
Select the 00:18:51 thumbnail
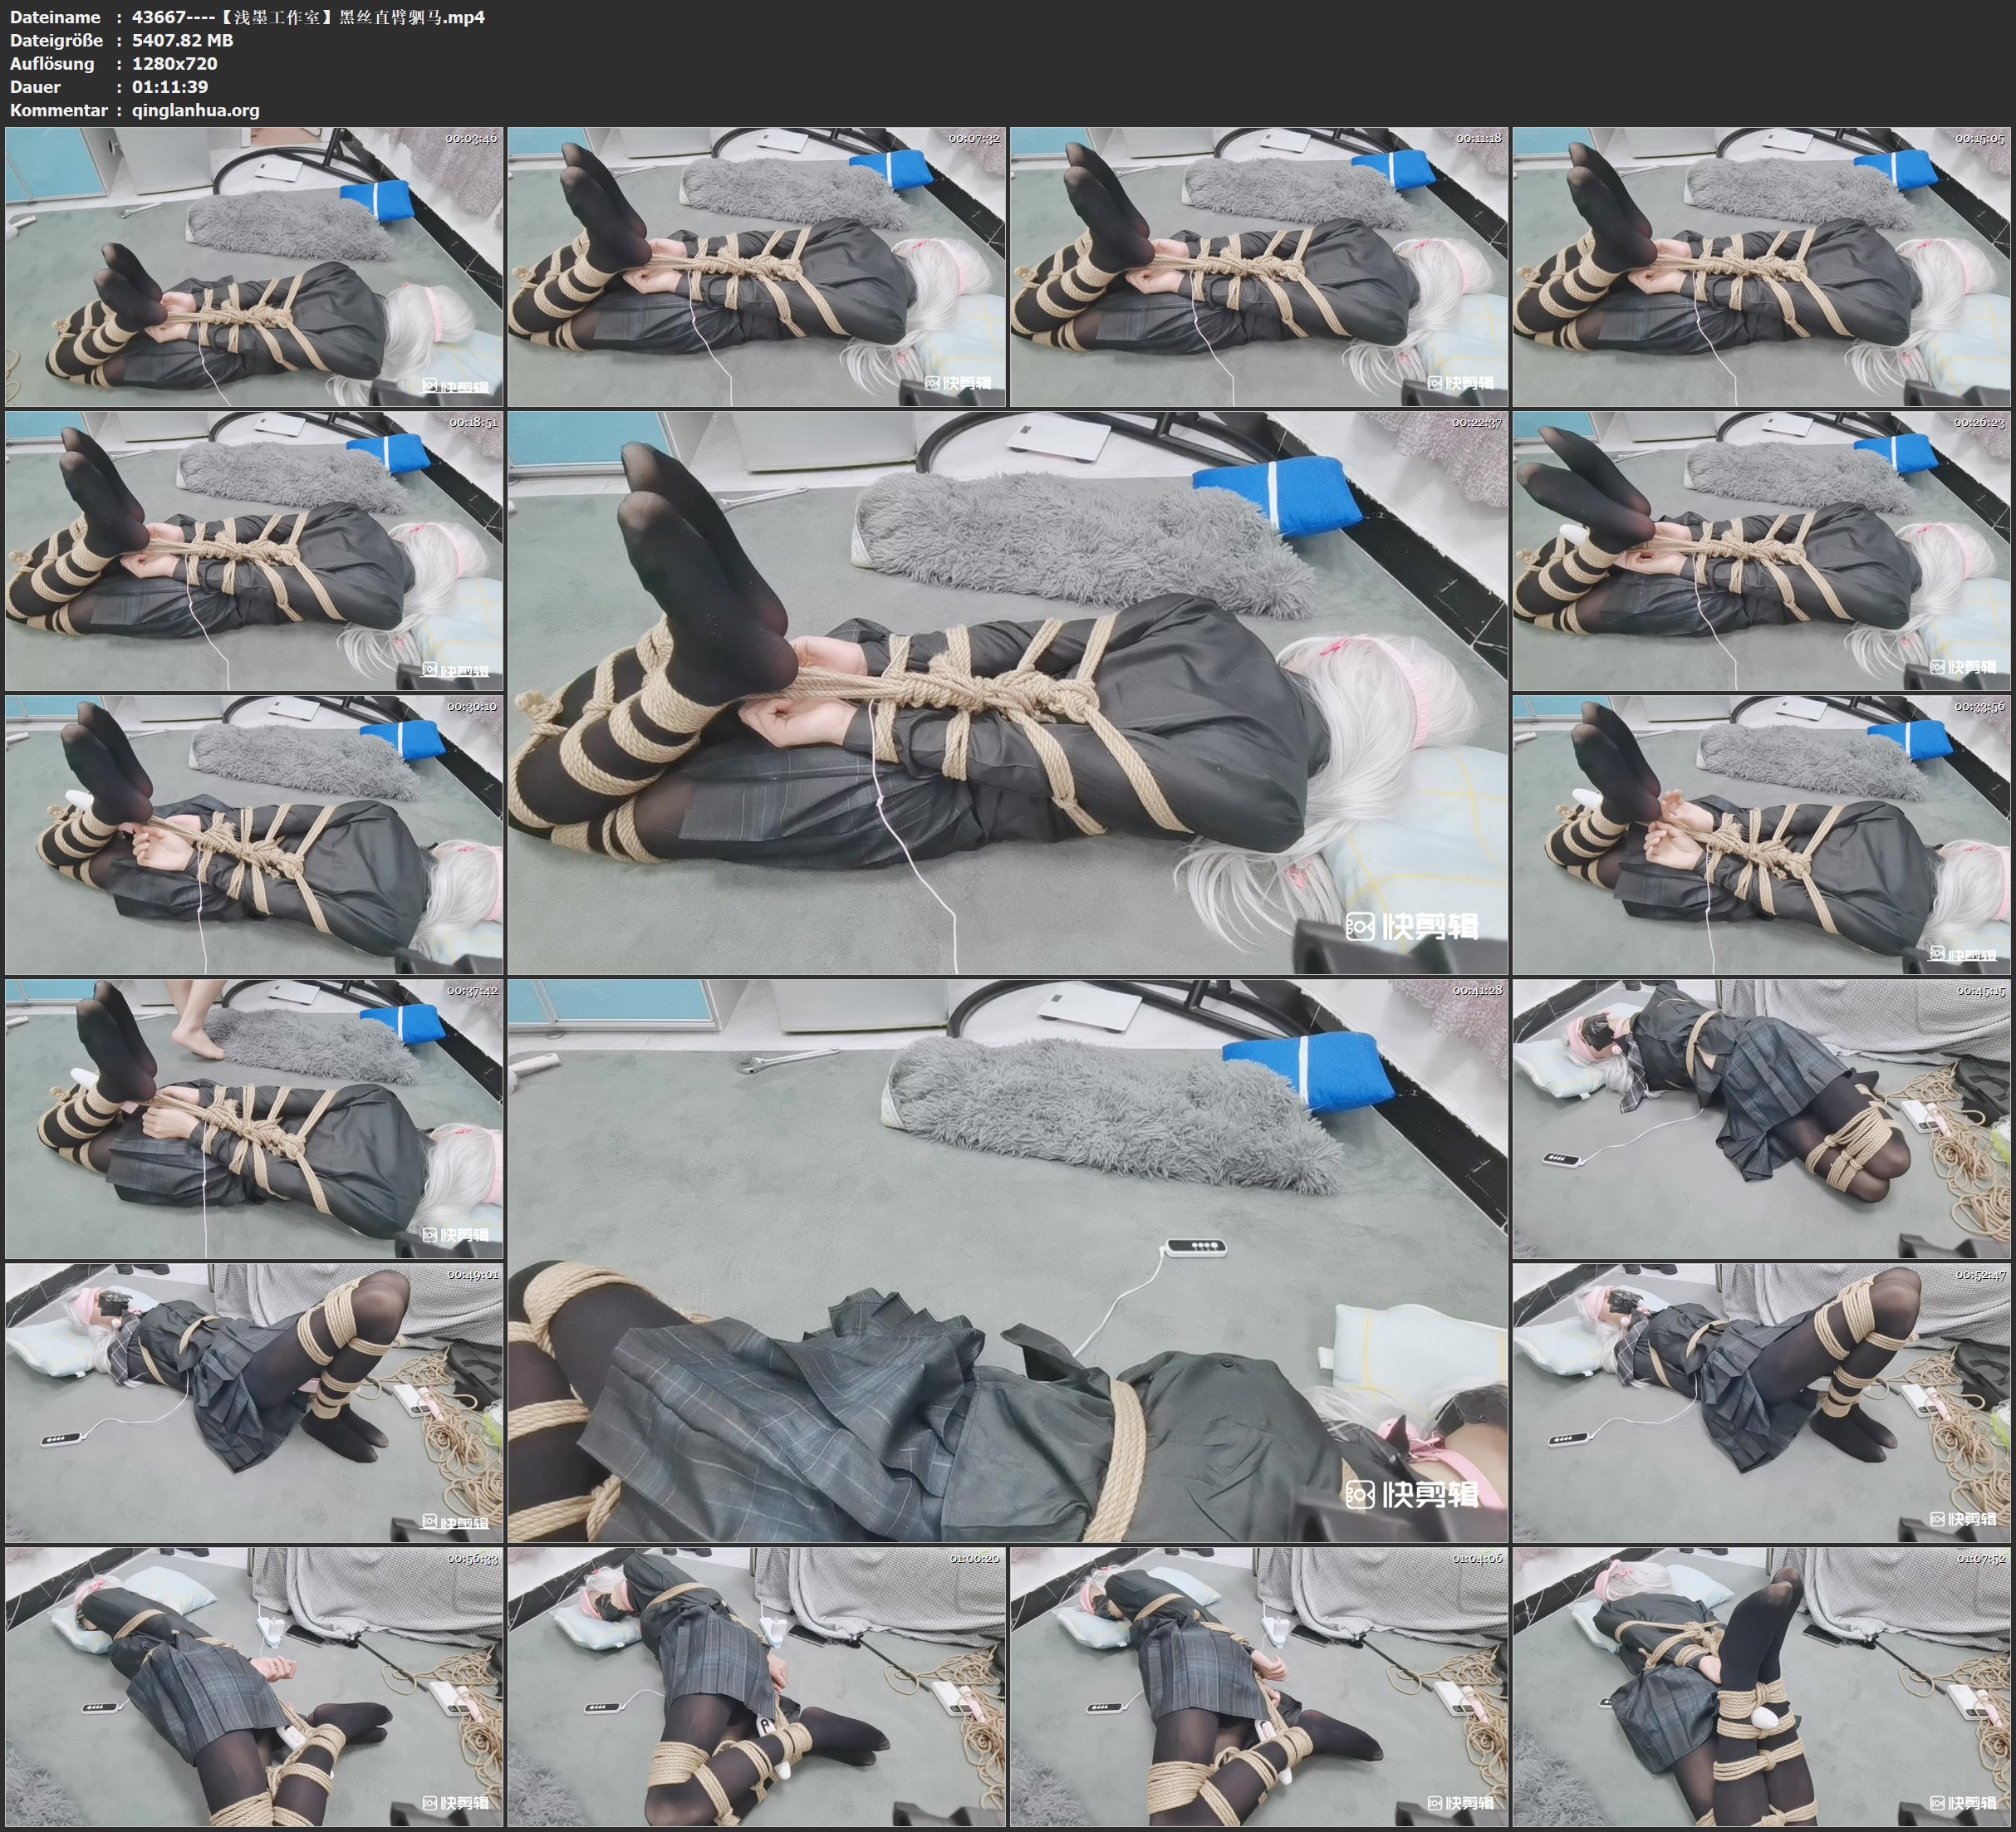point(254,550)
